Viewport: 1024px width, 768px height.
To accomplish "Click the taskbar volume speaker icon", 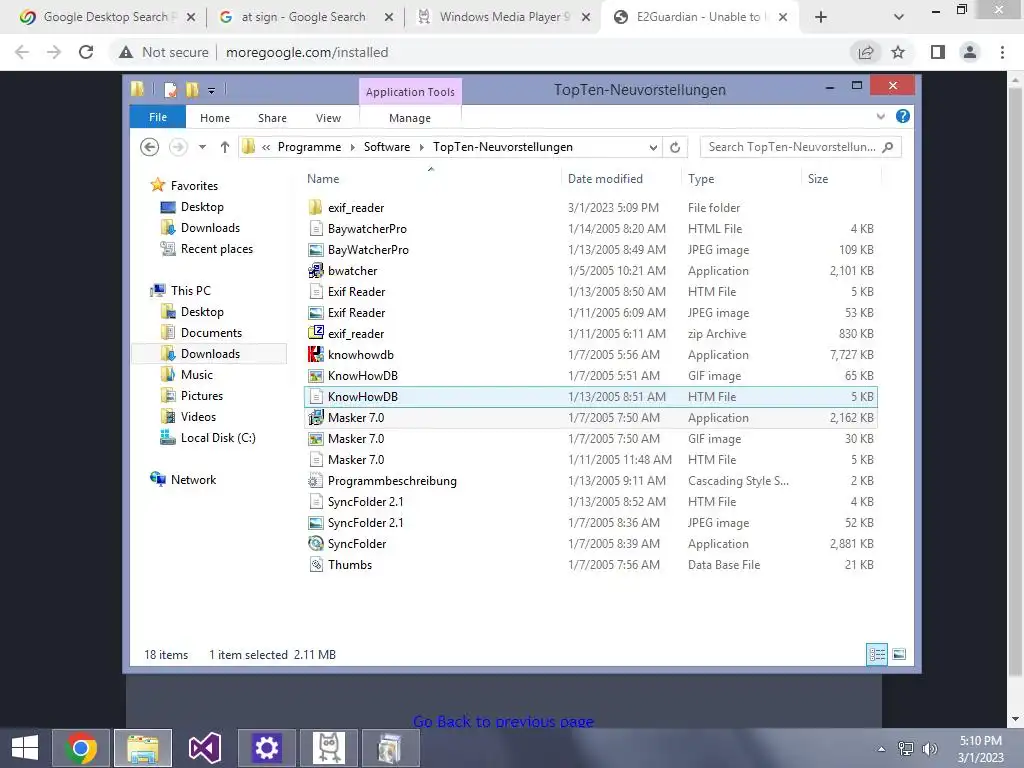I will [x=929, y=748].
